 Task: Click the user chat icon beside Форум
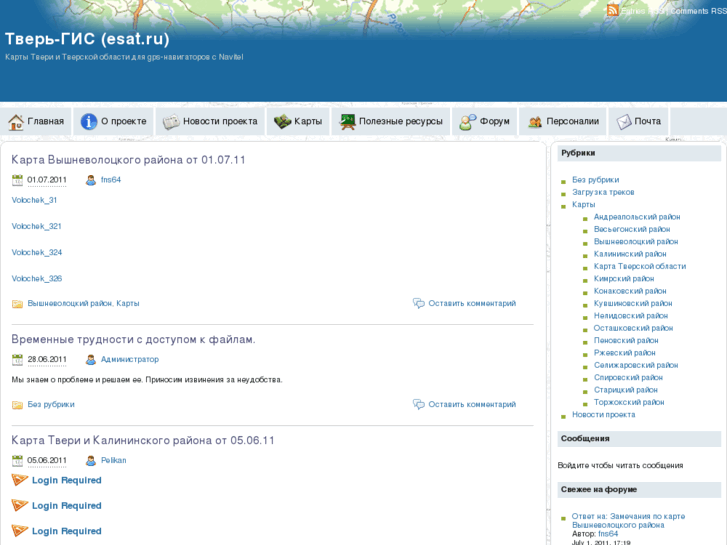pos(467,122)
